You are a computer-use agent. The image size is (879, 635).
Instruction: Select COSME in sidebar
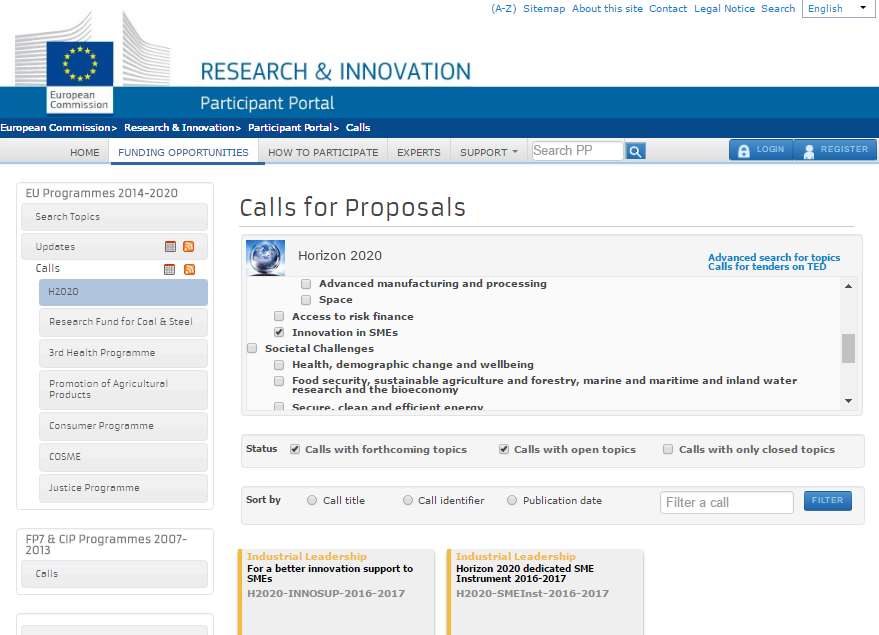[123, 457]
